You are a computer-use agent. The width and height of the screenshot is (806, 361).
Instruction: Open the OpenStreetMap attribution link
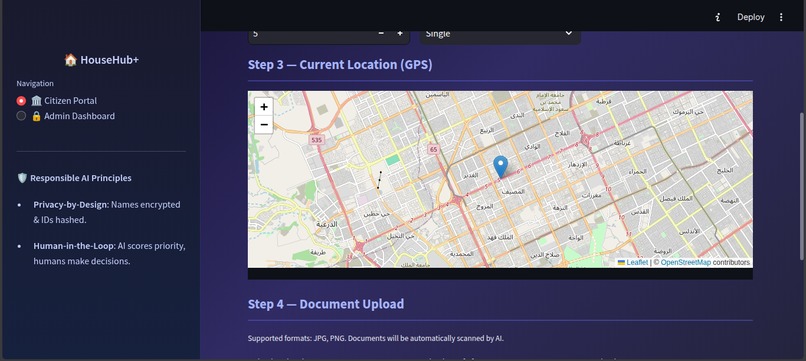[x=686, y=263]
